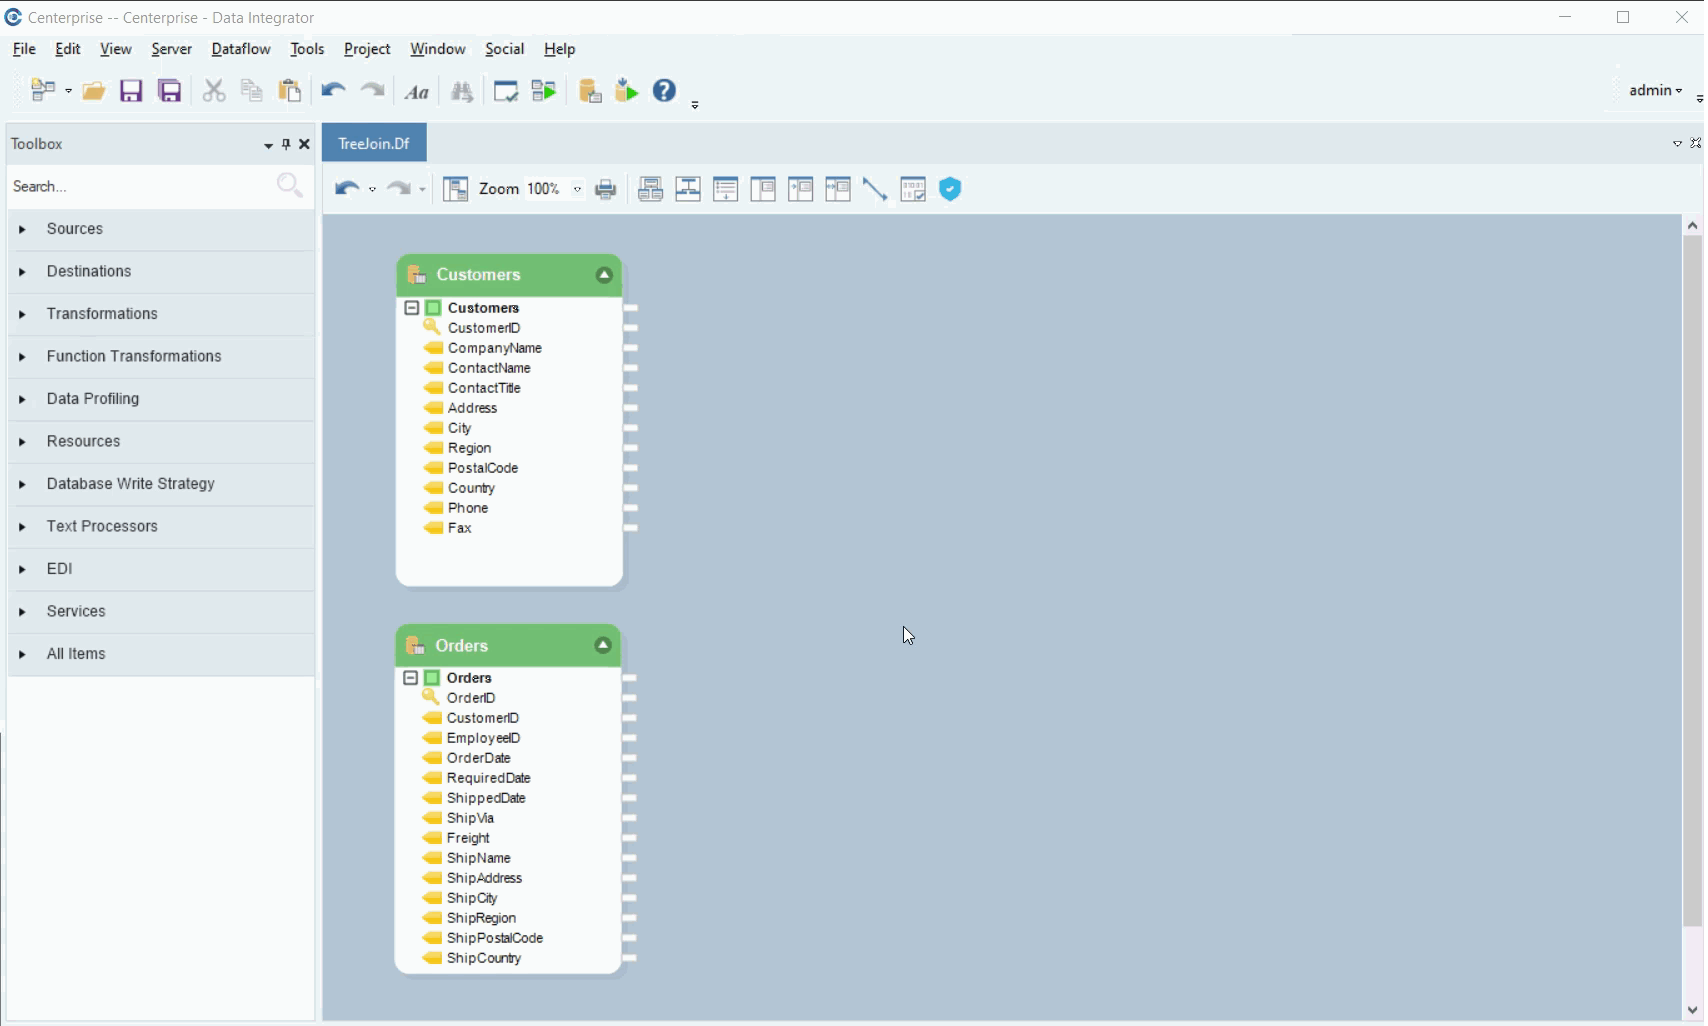Viewport: 1708px width, 1026px height.
Task: Select the CompanyName field in Customers
Action: coord(494,348)
